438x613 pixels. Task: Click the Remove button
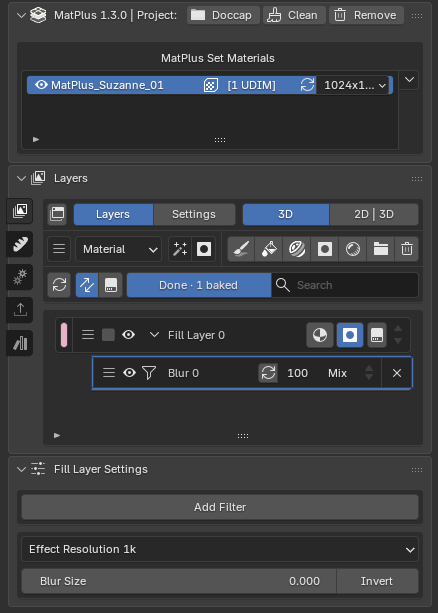pos(366,15)
